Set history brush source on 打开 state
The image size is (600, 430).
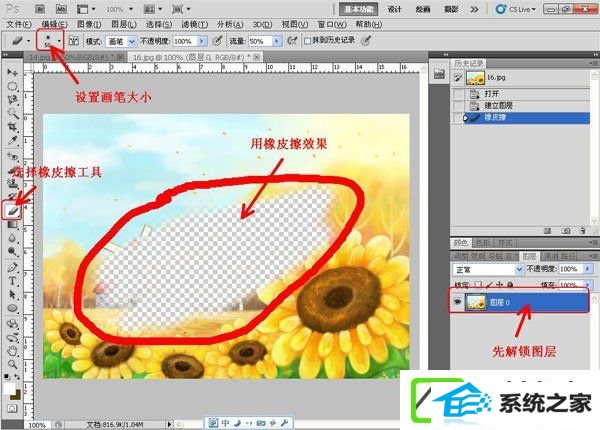[x=458, y=94]
